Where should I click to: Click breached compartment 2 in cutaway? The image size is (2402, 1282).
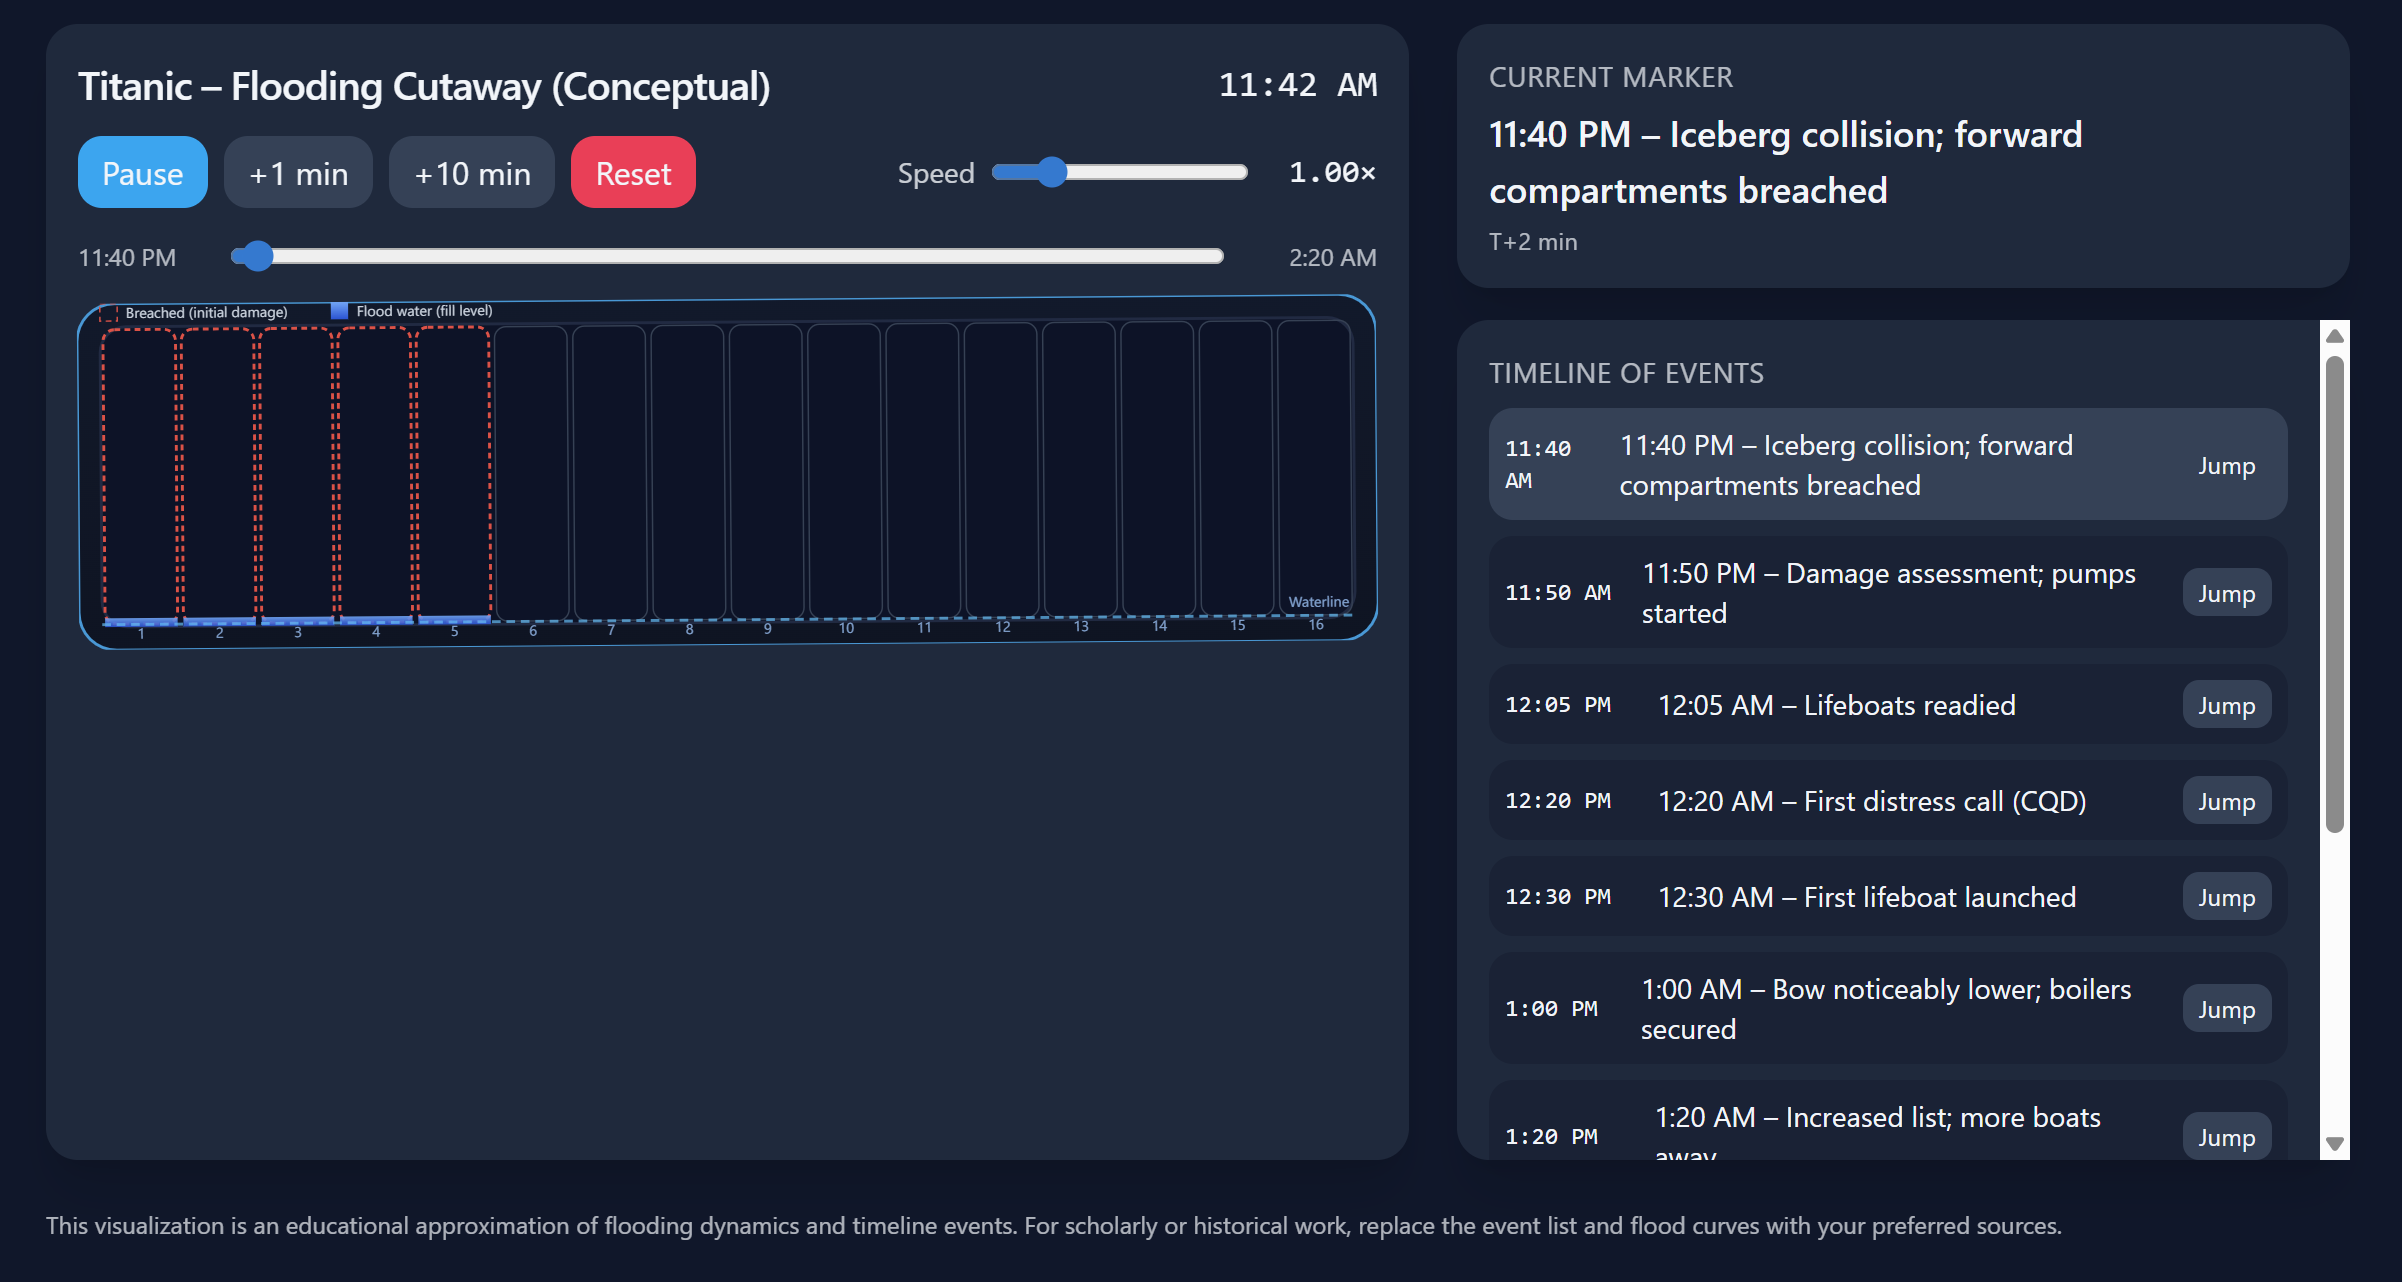(x=218, y=474)
